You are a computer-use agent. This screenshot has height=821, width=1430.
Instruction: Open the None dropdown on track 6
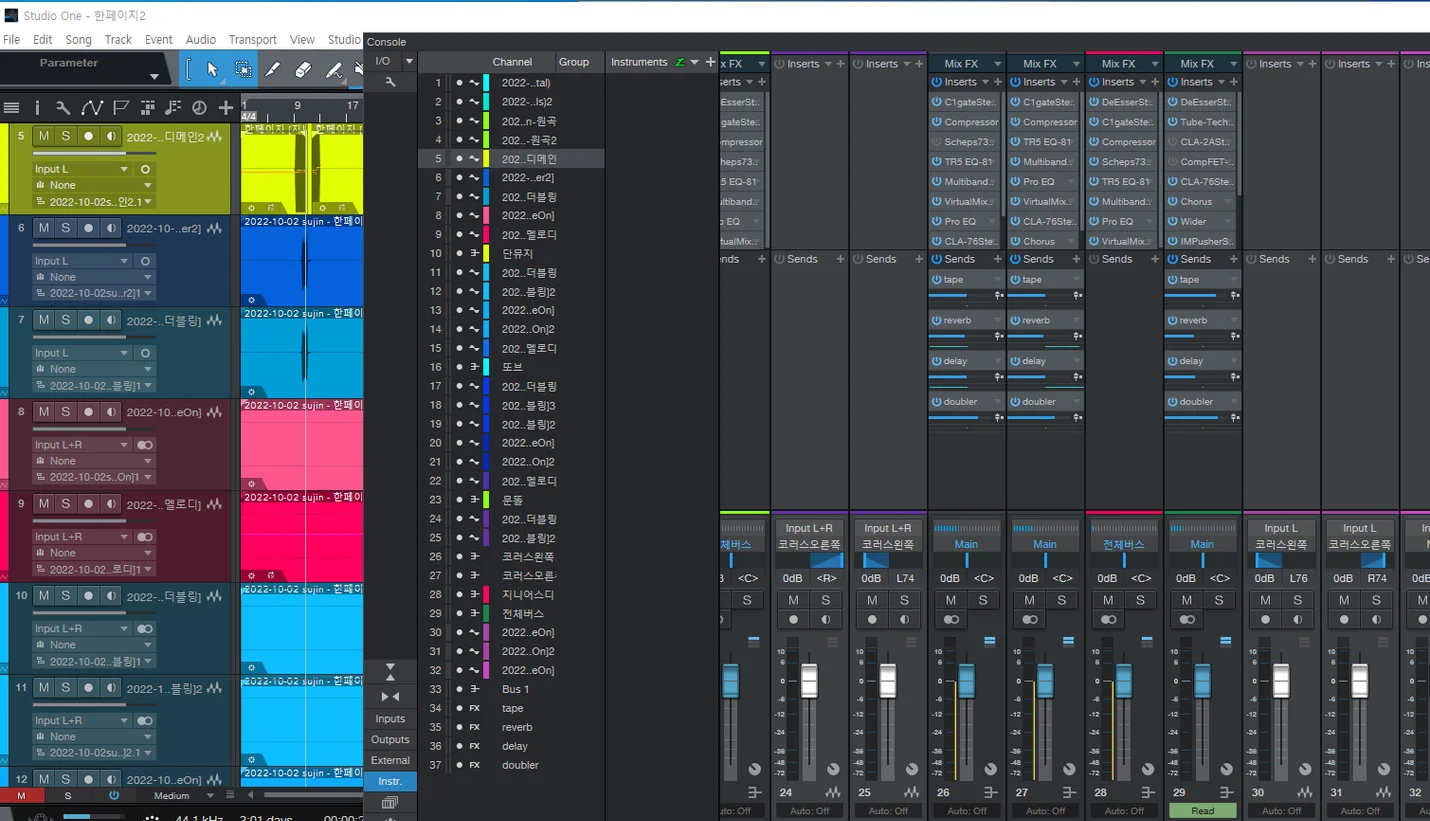pyautogui.click(x=147, y=277)
